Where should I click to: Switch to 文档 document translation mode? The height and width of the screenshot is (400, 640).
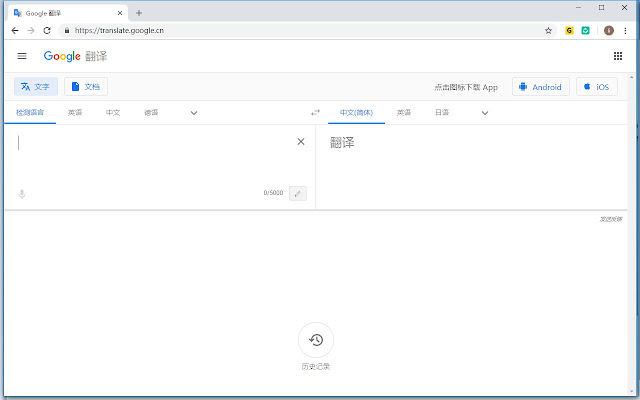[x=86, y=87]
